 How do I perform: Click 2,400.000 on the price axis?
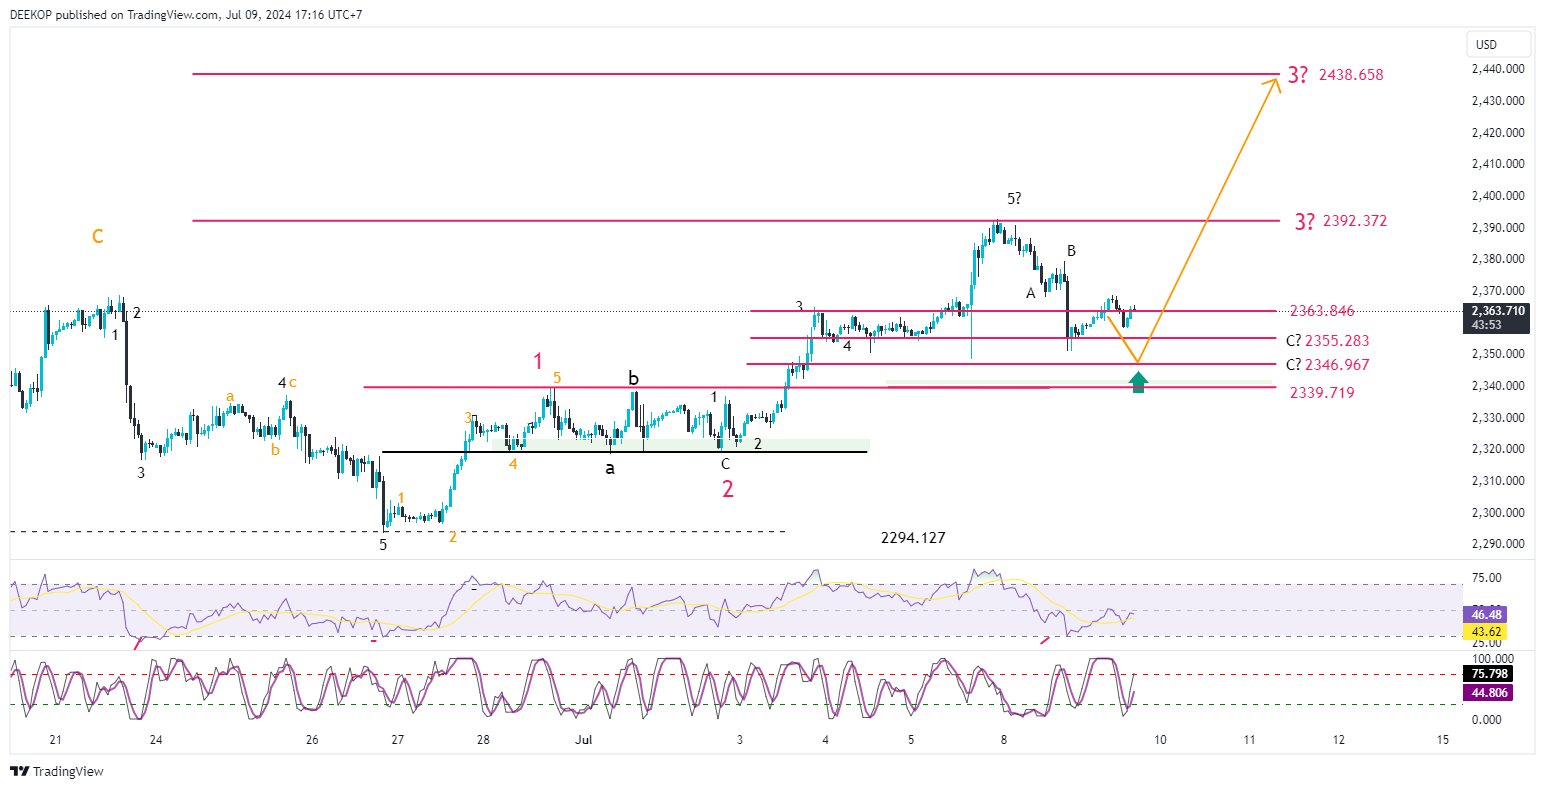[x=1498, y=196]
